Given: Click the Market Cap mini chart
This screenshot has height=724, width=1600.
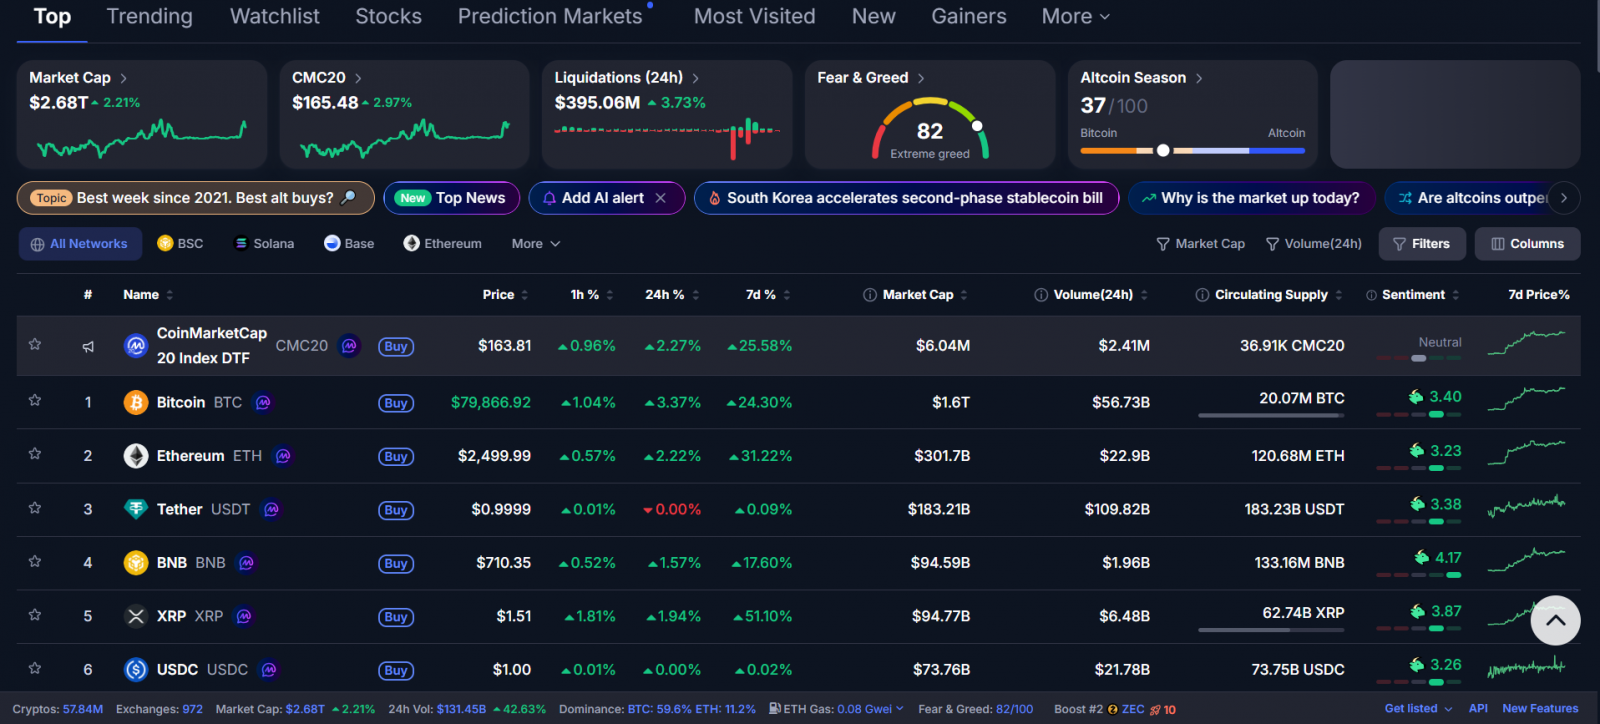Looking at the screenshot, I should click(x=141, y=139).
